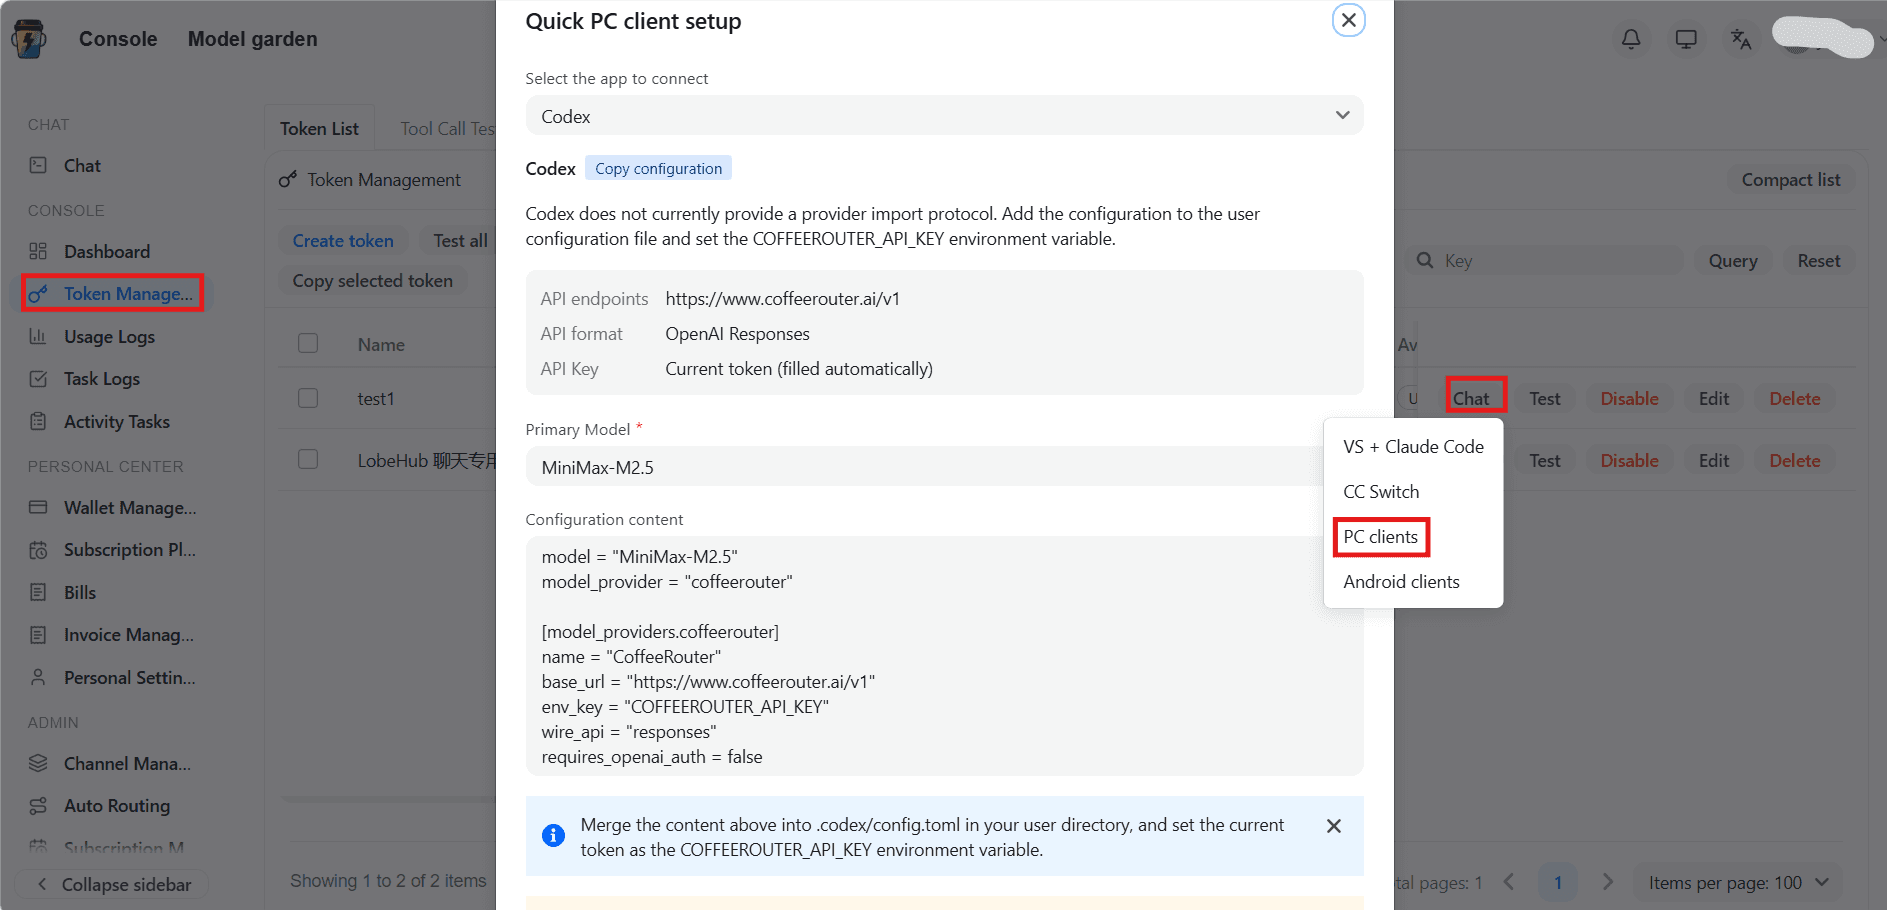The height and width of the screenshot is (910, 1887).
Task: Toggle the select-all checkbox in table header
Action: click(x=308, y=343)
